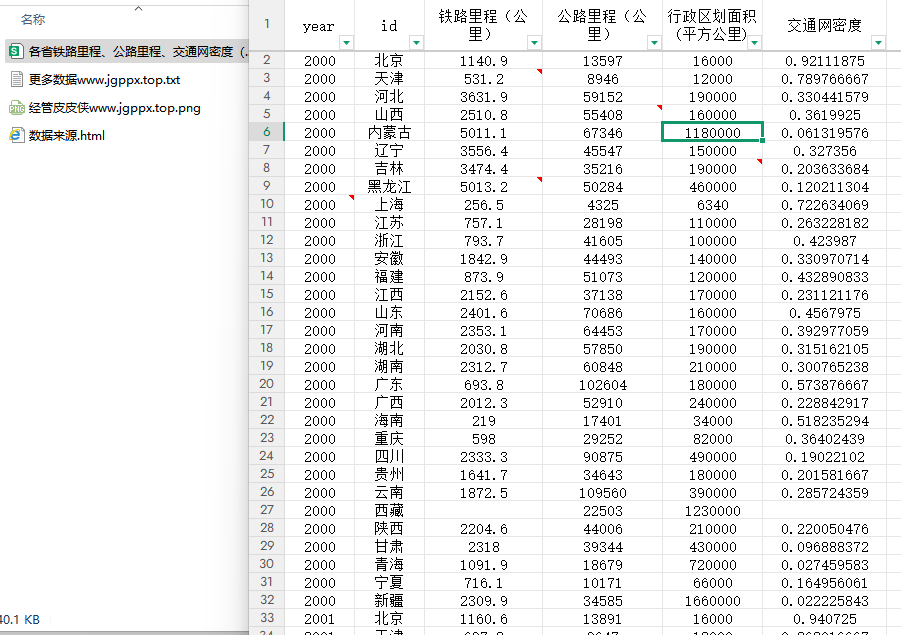Click road value 109560 for 云南
The width and height of the screenshot is (901, 635).
(x=602, y=492)
